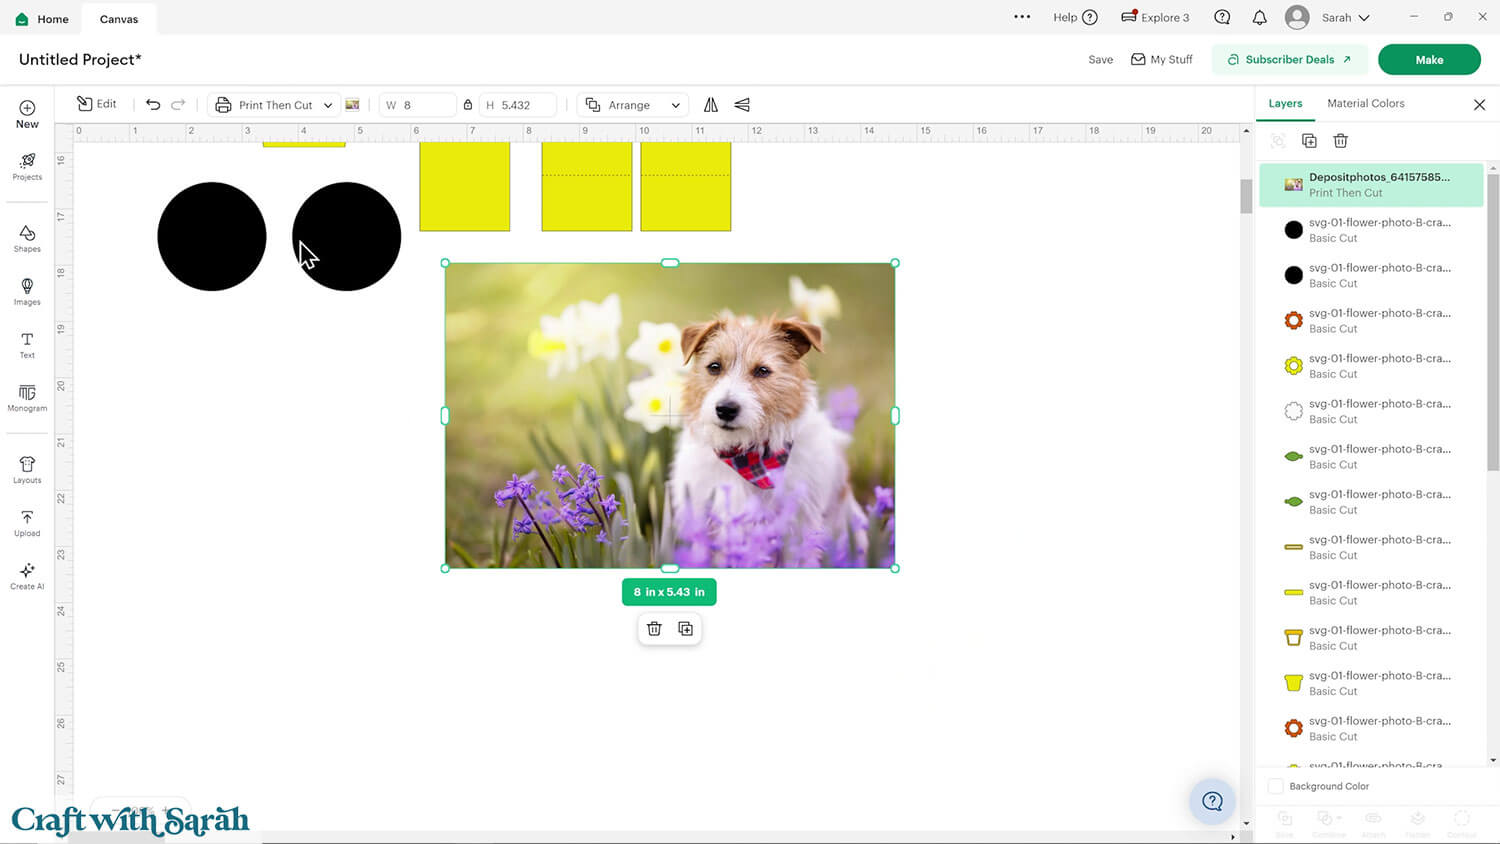Duplicate image with icon below the photo
This screenshot has height=844, width=1500.
(x=685, y=629)
